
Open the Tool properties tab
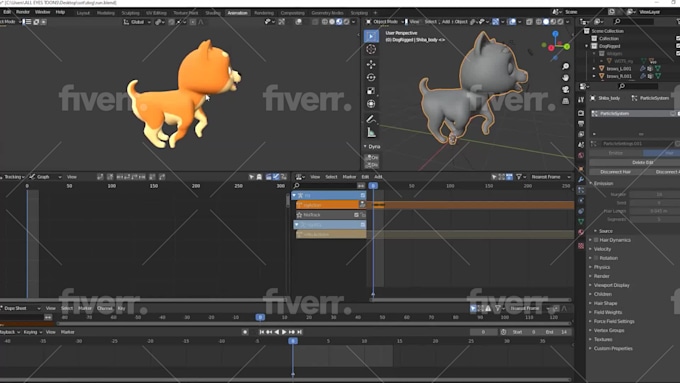[x=581, y=100]
